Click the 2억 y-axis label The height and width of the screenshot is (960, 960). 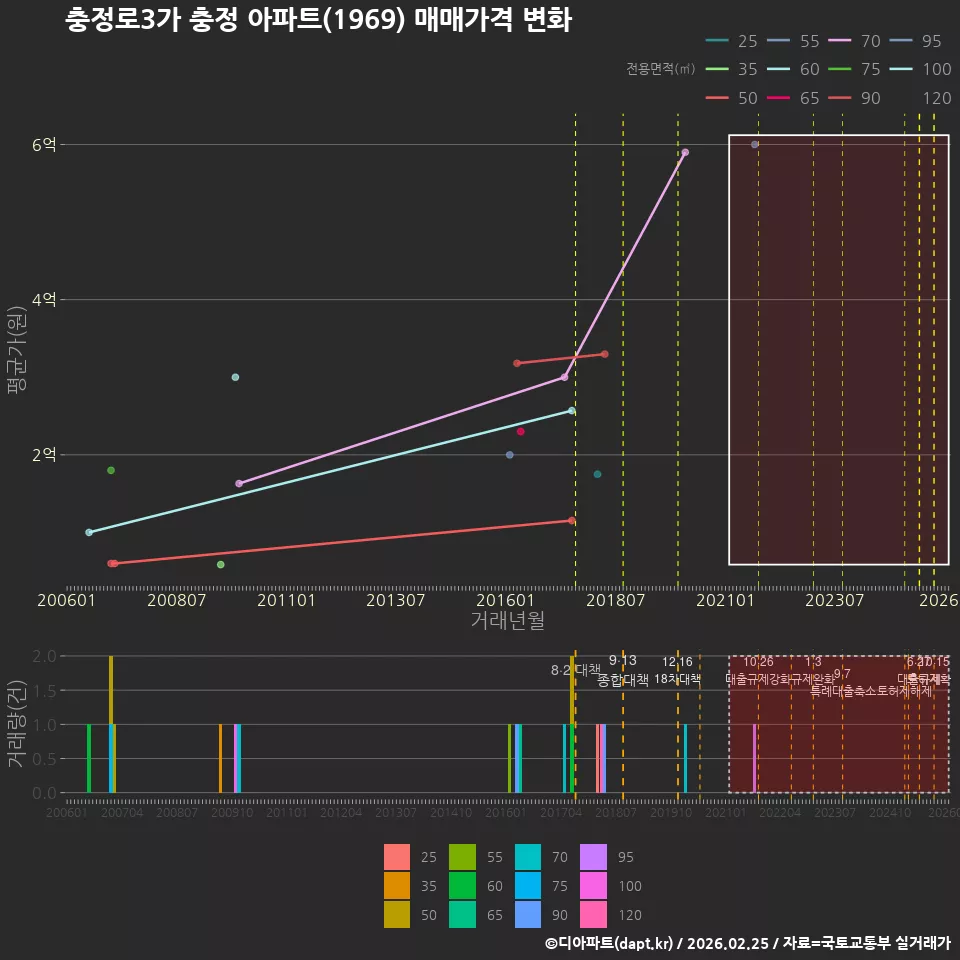45,455
